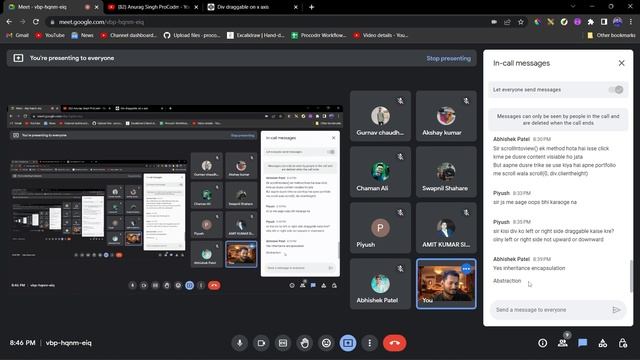Select Piyush participant tile

click(x=380, y=228)
